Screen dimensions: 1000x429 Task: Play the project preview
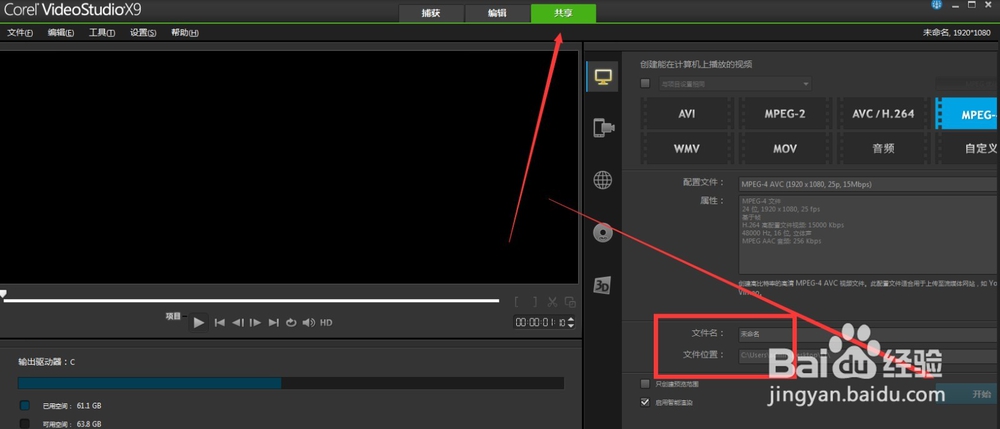click(x=199, y=323)
